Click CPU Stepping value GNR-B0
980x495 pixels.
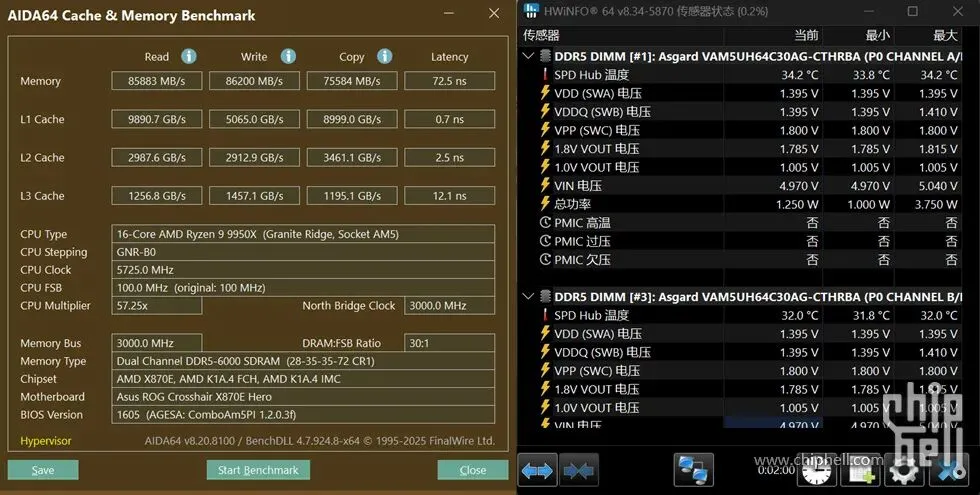(x=303, y=252)
